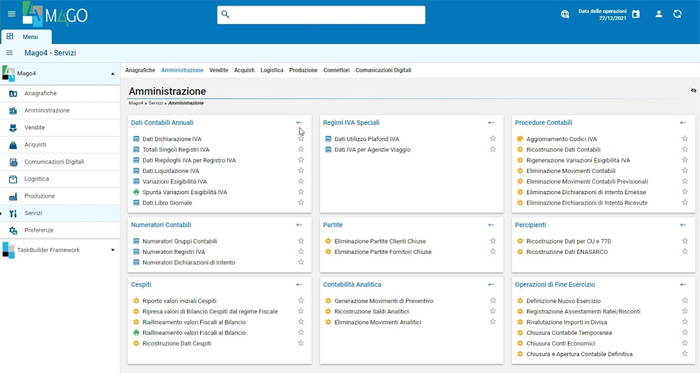Collapse the Mago4 sidebar group

[112, 74]
